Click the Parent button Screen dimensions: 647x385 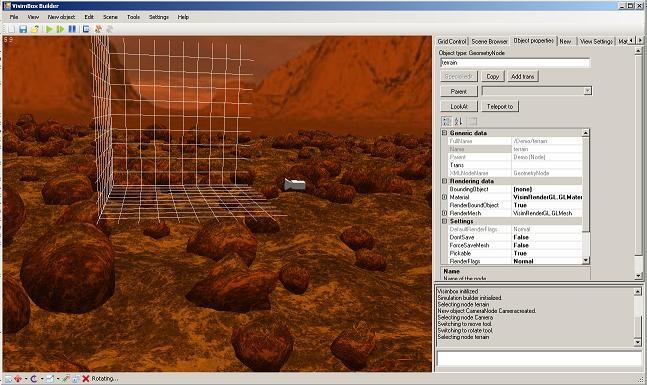[x=459, y=91]
